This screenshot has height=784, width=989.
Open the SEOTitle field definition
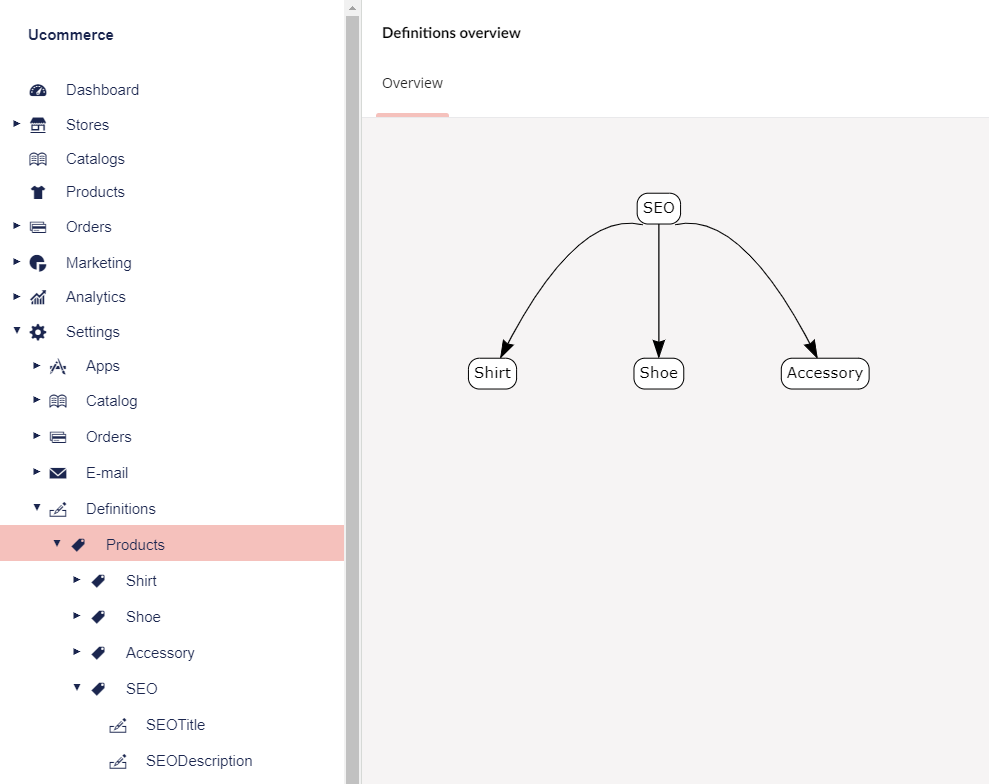[175, 725]
